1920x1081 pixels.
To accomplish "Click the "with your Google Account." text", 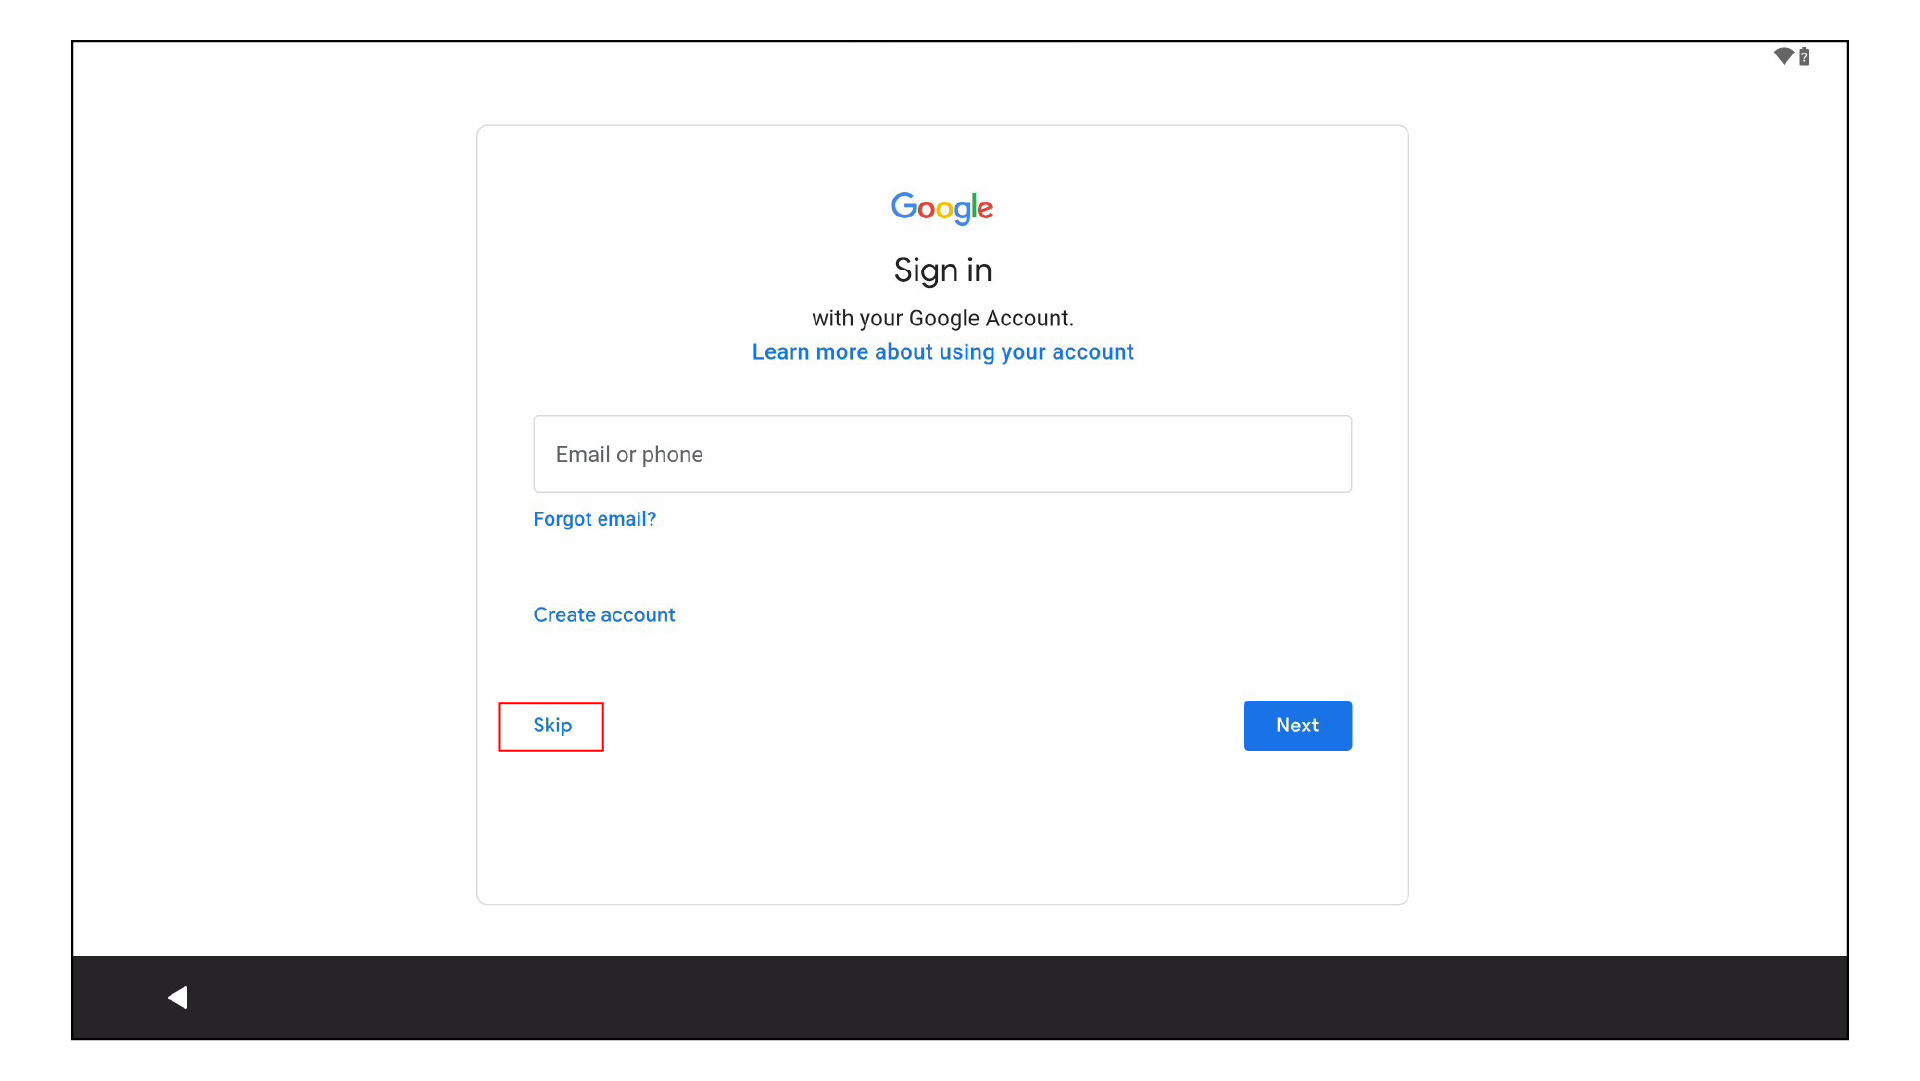I will click(x=942, y=318).
